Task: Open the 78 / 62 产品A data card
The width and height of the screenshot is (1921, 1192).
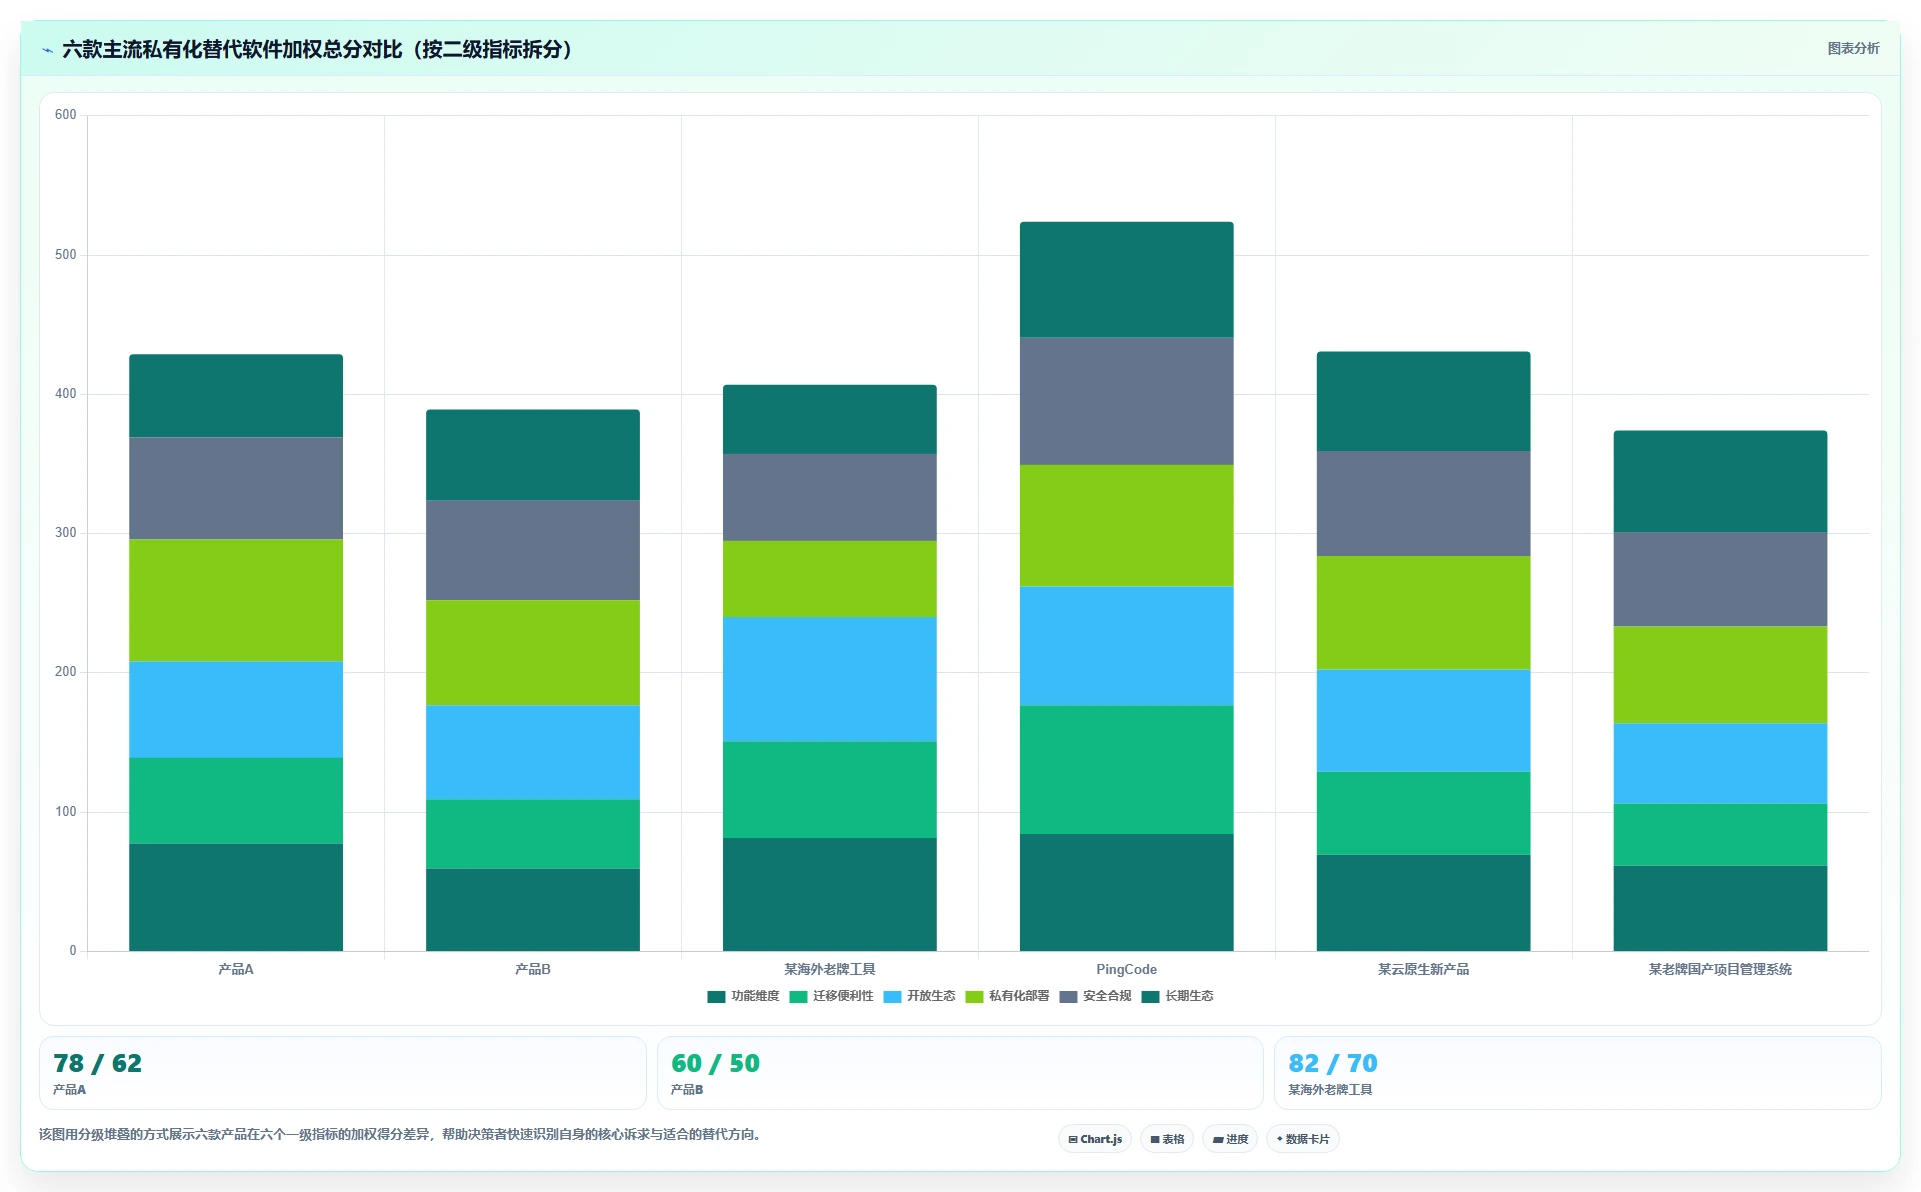Action: point(343,1073)
